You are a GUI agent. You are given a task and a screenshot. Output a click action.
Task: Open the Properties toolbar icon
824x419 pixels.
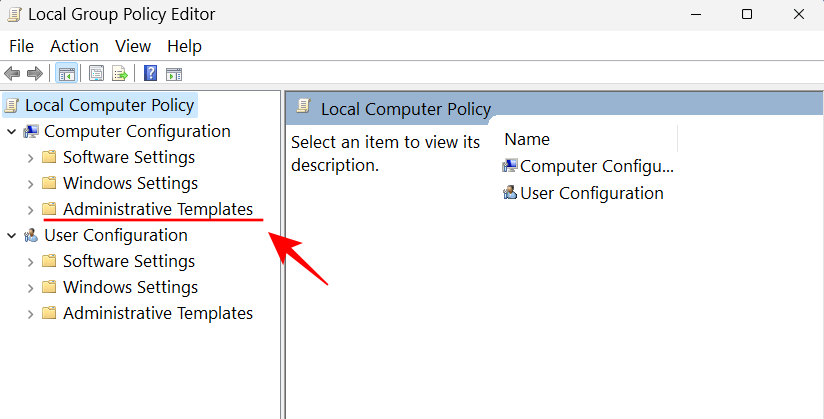(97, 73)
